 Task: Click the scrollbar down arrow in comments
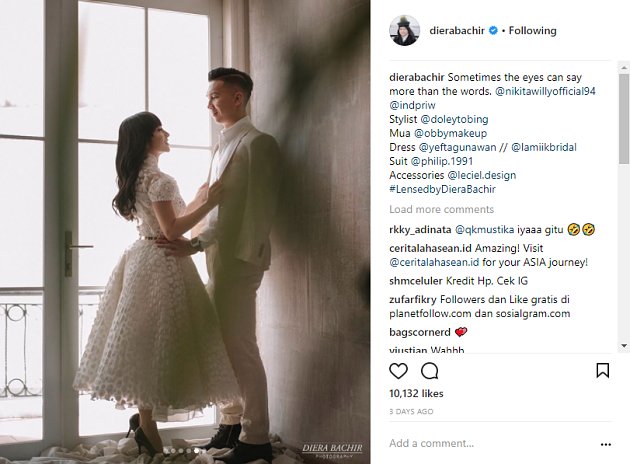click(624, 345)
